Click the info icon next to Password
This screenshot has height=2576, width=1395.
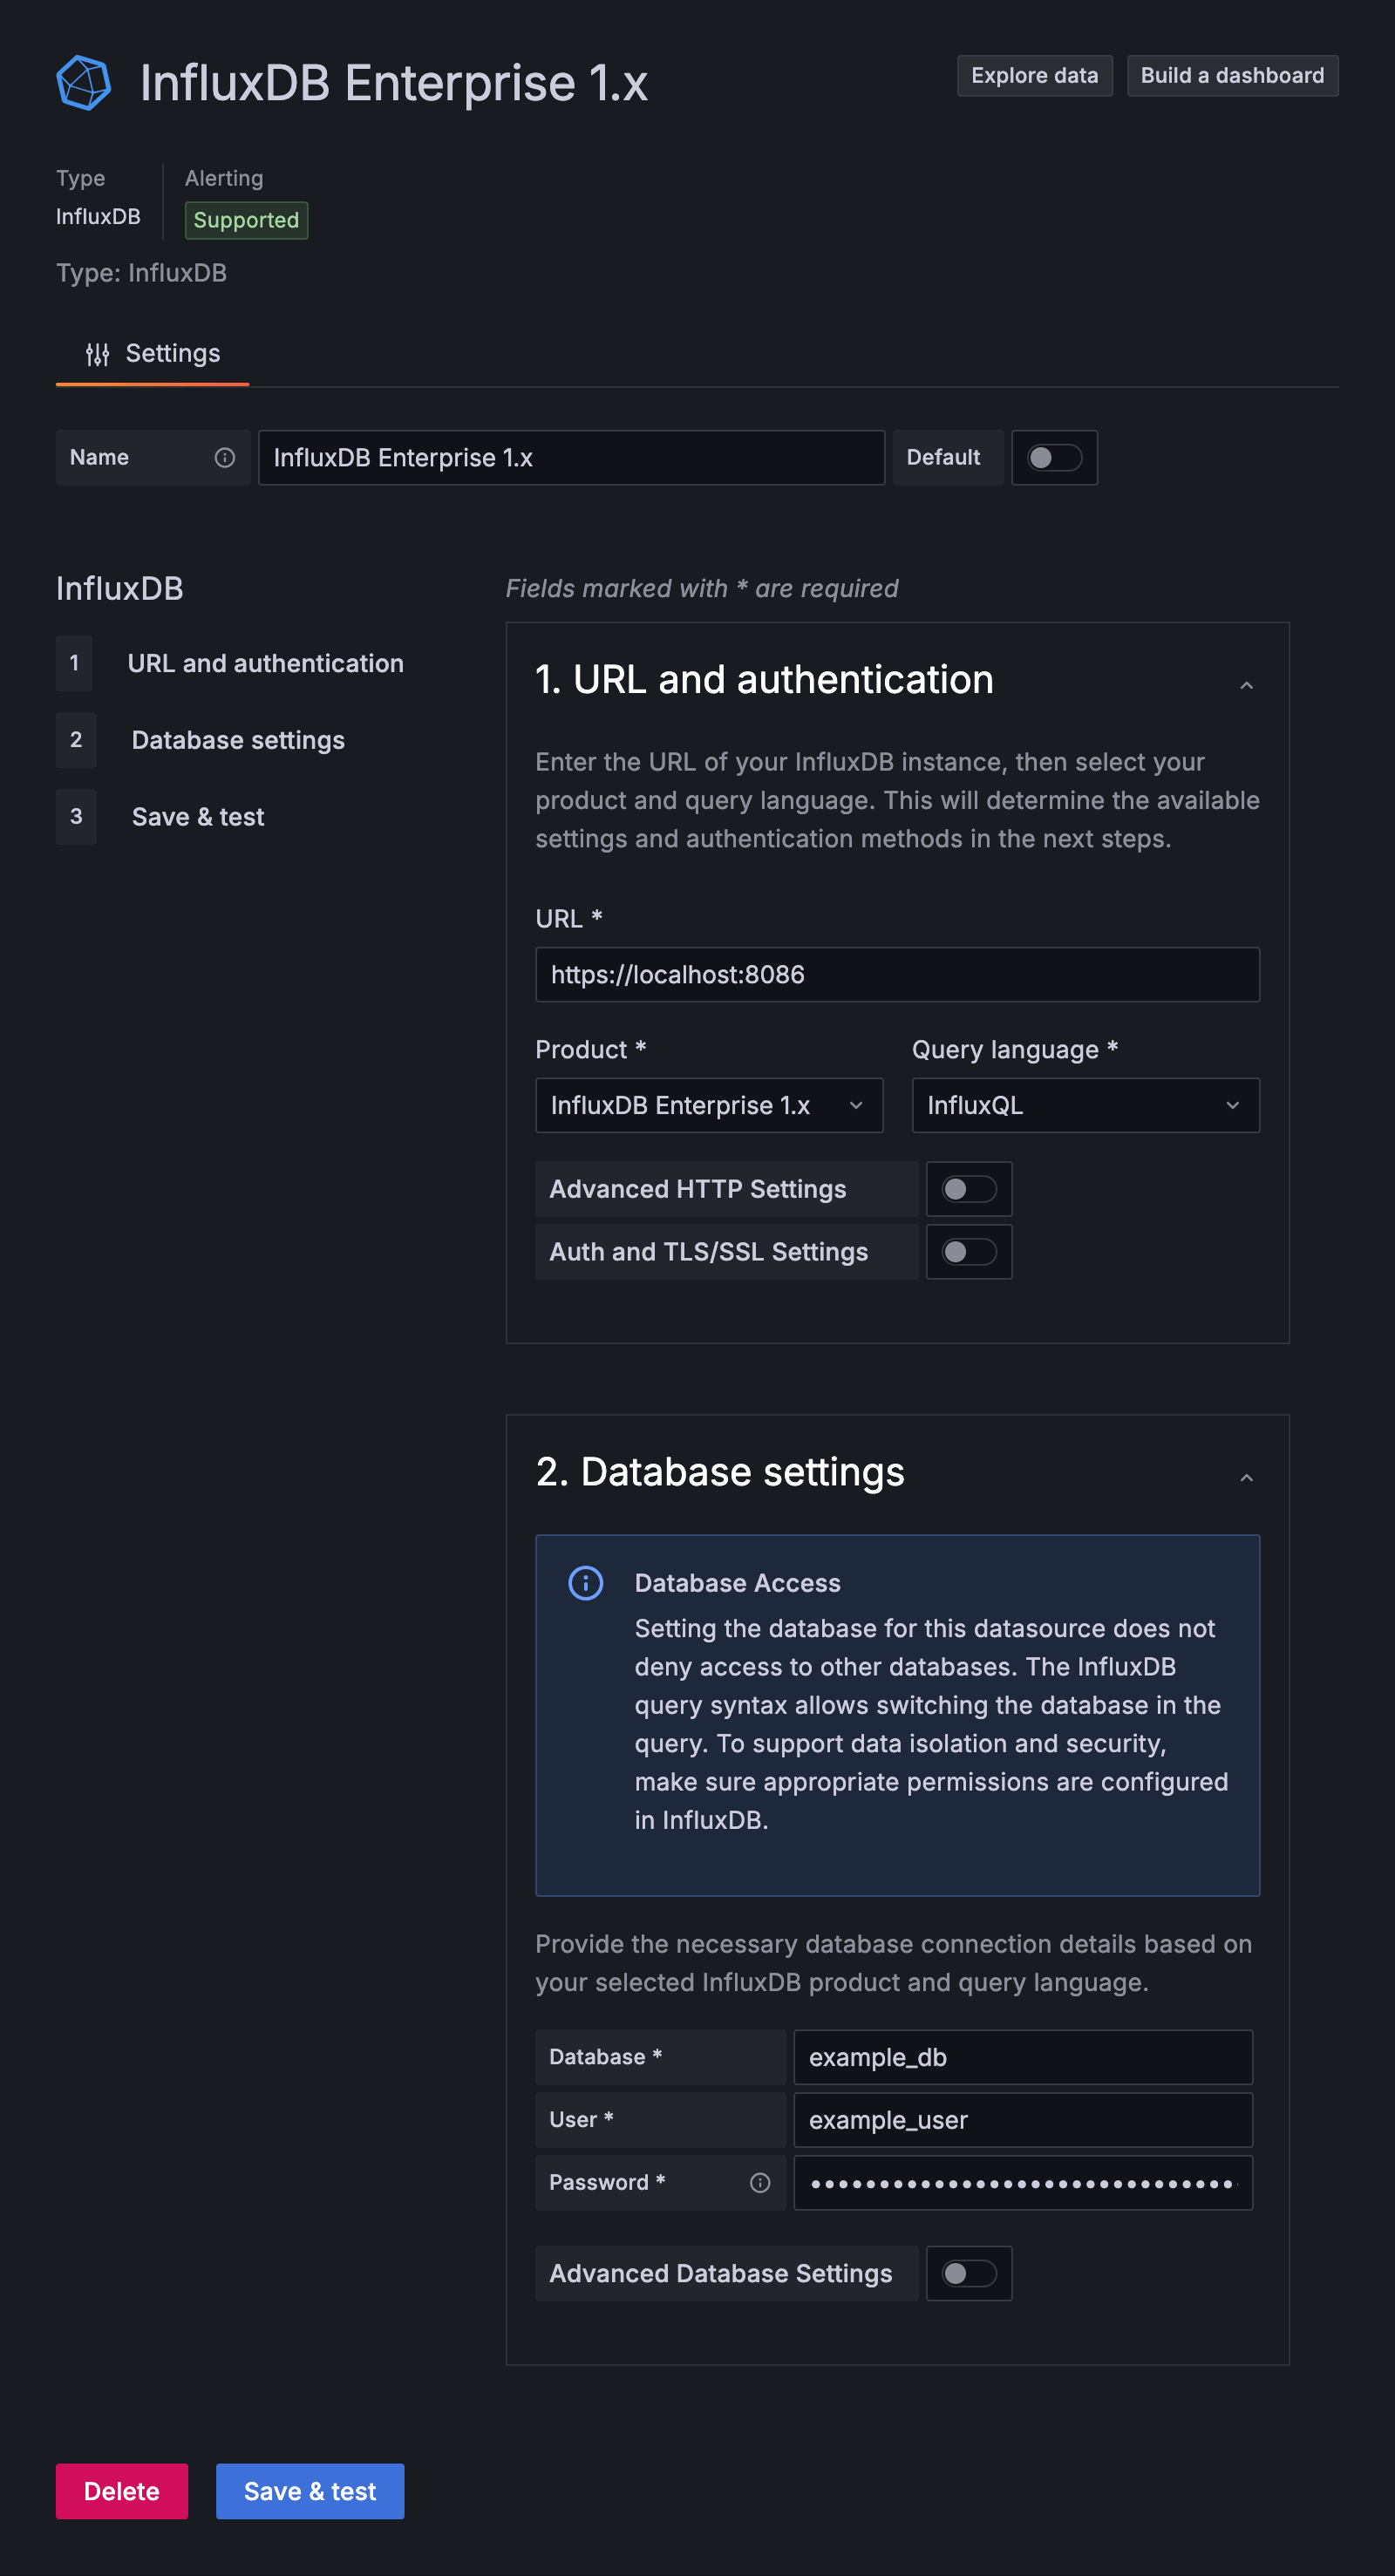(x=760, y=2183)
